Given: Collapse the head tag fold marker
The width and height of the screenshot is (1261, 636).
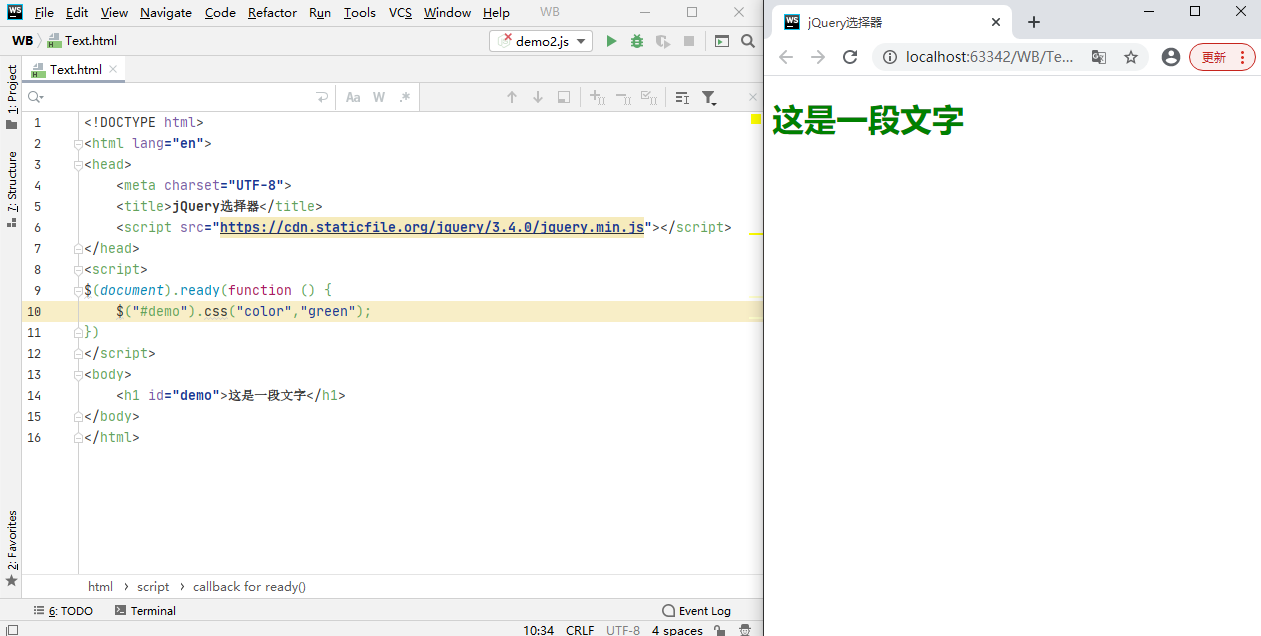Looking at the screenshot, I should [78, 165].
